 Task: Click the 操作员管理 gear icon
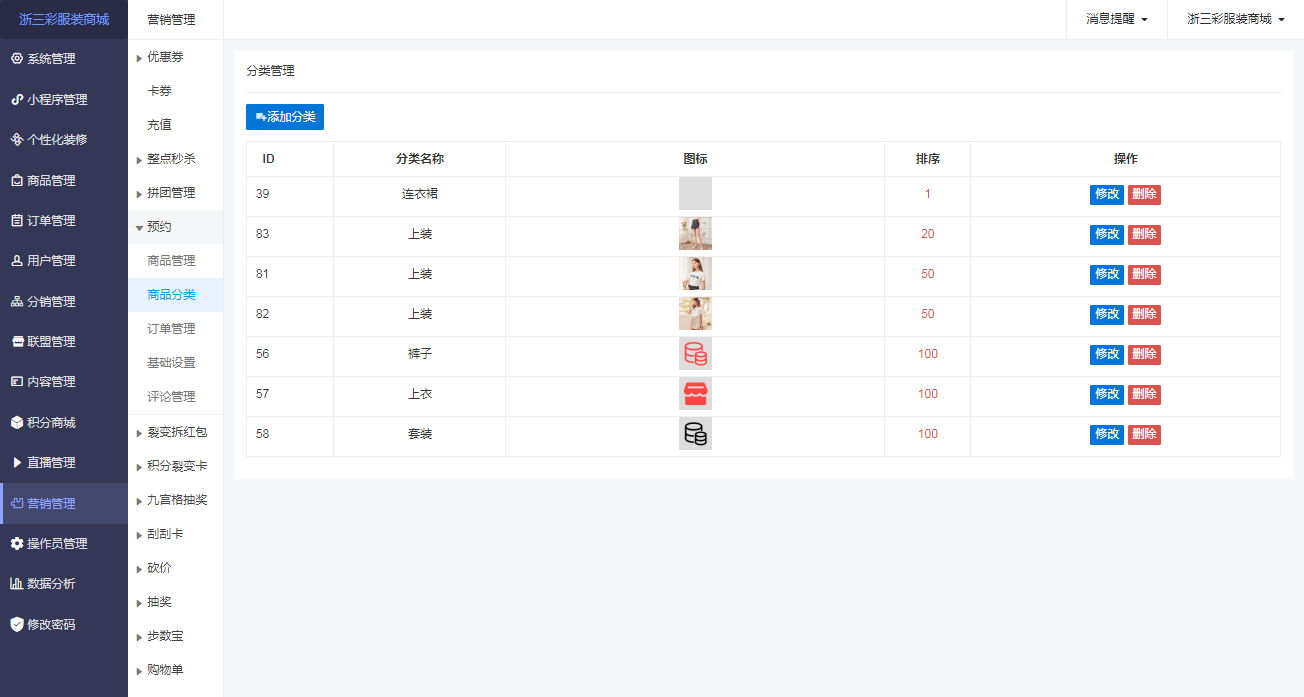pyautogui.click(x=16, y=544)
